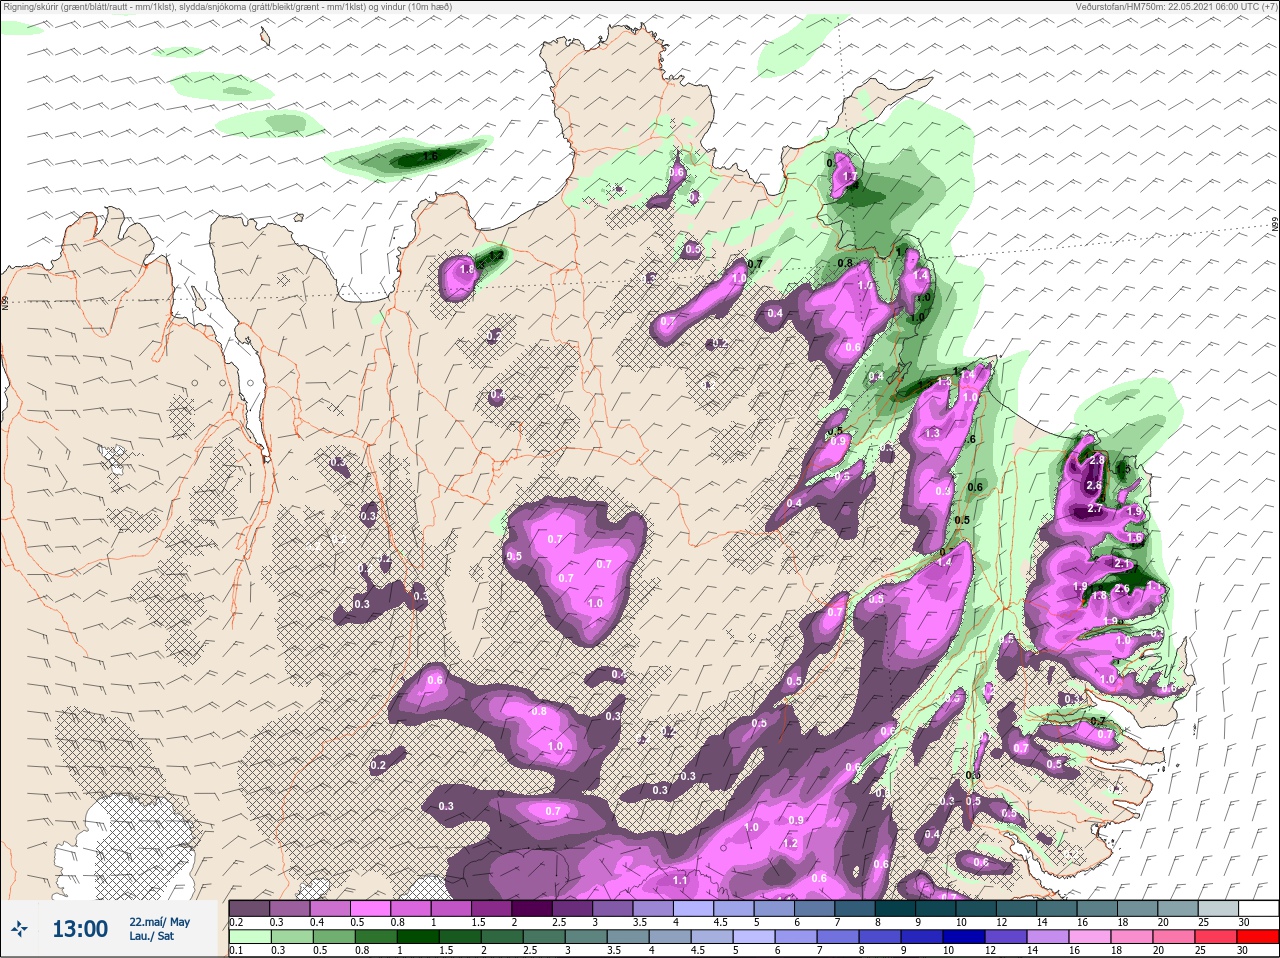
Task: Select the 8 dark teal swatch in upper legend
Action: (895, 908)
